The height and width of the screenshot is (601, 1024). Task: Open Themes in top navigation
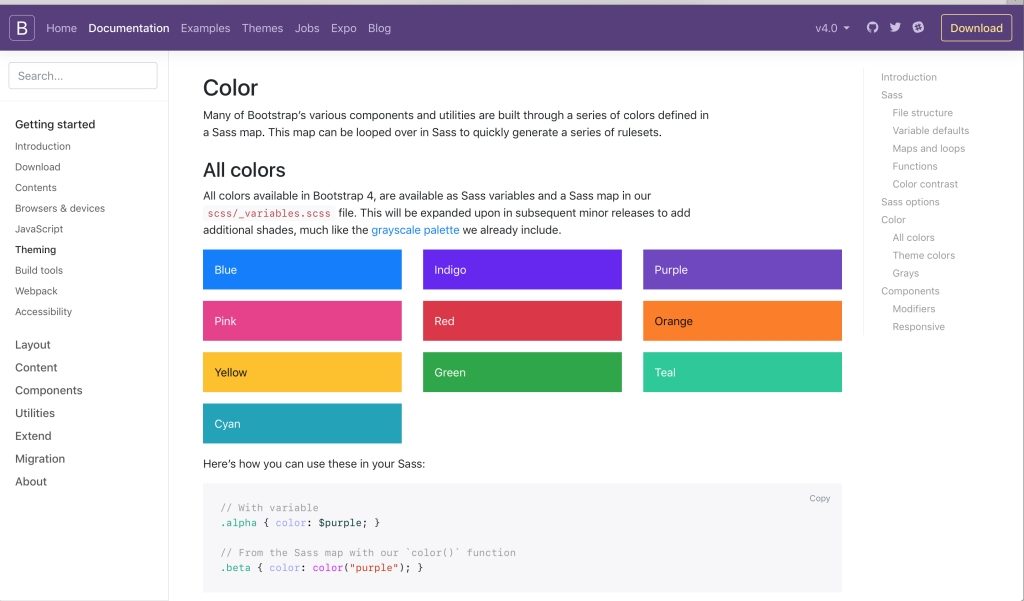[x=262, y=28]
